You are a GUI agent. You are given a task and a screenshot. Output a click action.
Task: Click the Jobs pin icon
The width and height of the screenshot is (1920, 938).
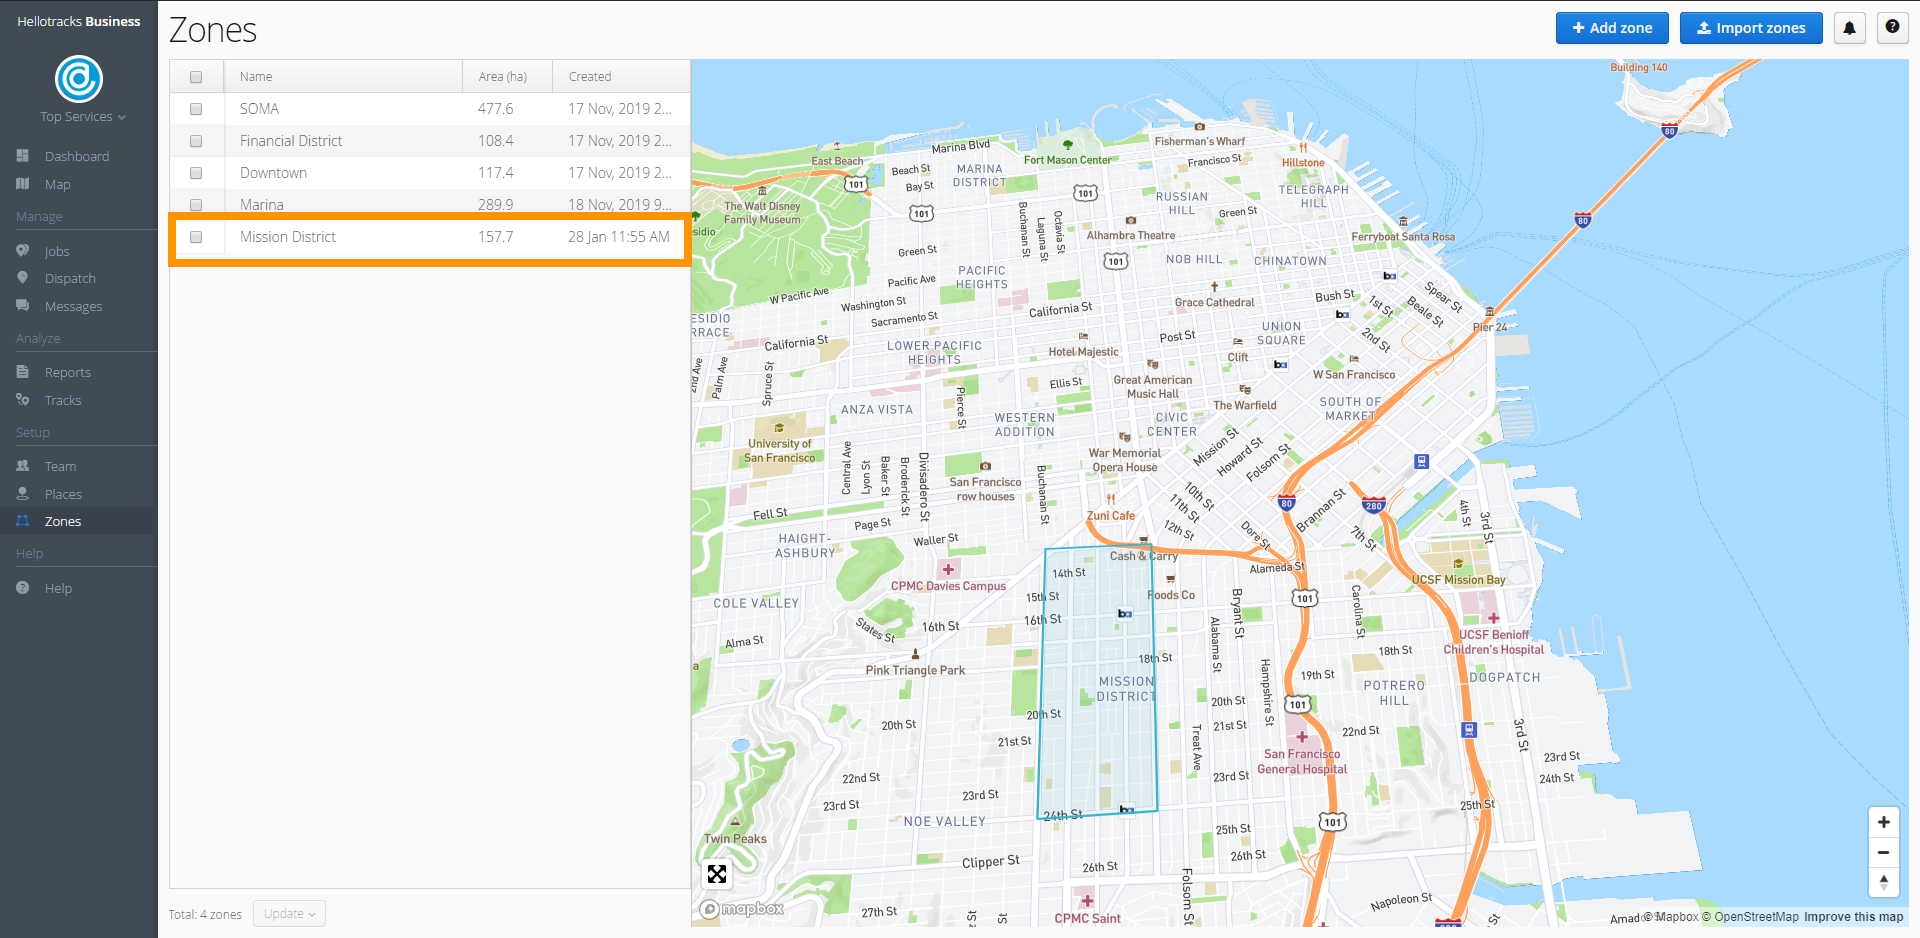pyautogui.click(x=23, y=251)
